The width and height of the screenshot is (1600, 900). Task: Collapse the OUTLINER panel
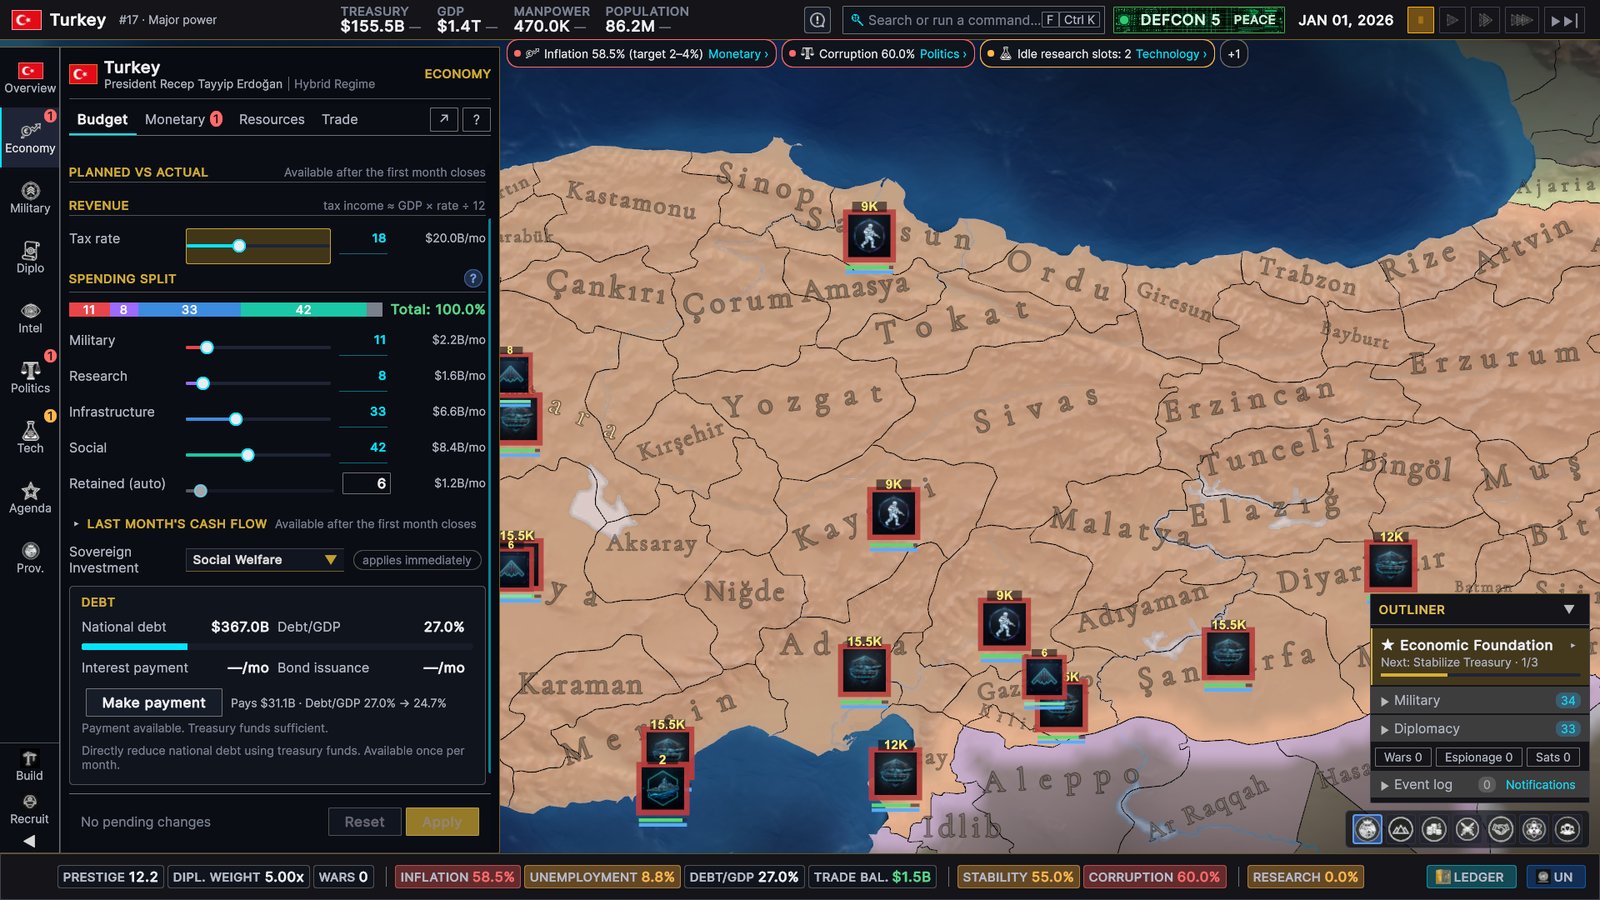click(1569, 609)
